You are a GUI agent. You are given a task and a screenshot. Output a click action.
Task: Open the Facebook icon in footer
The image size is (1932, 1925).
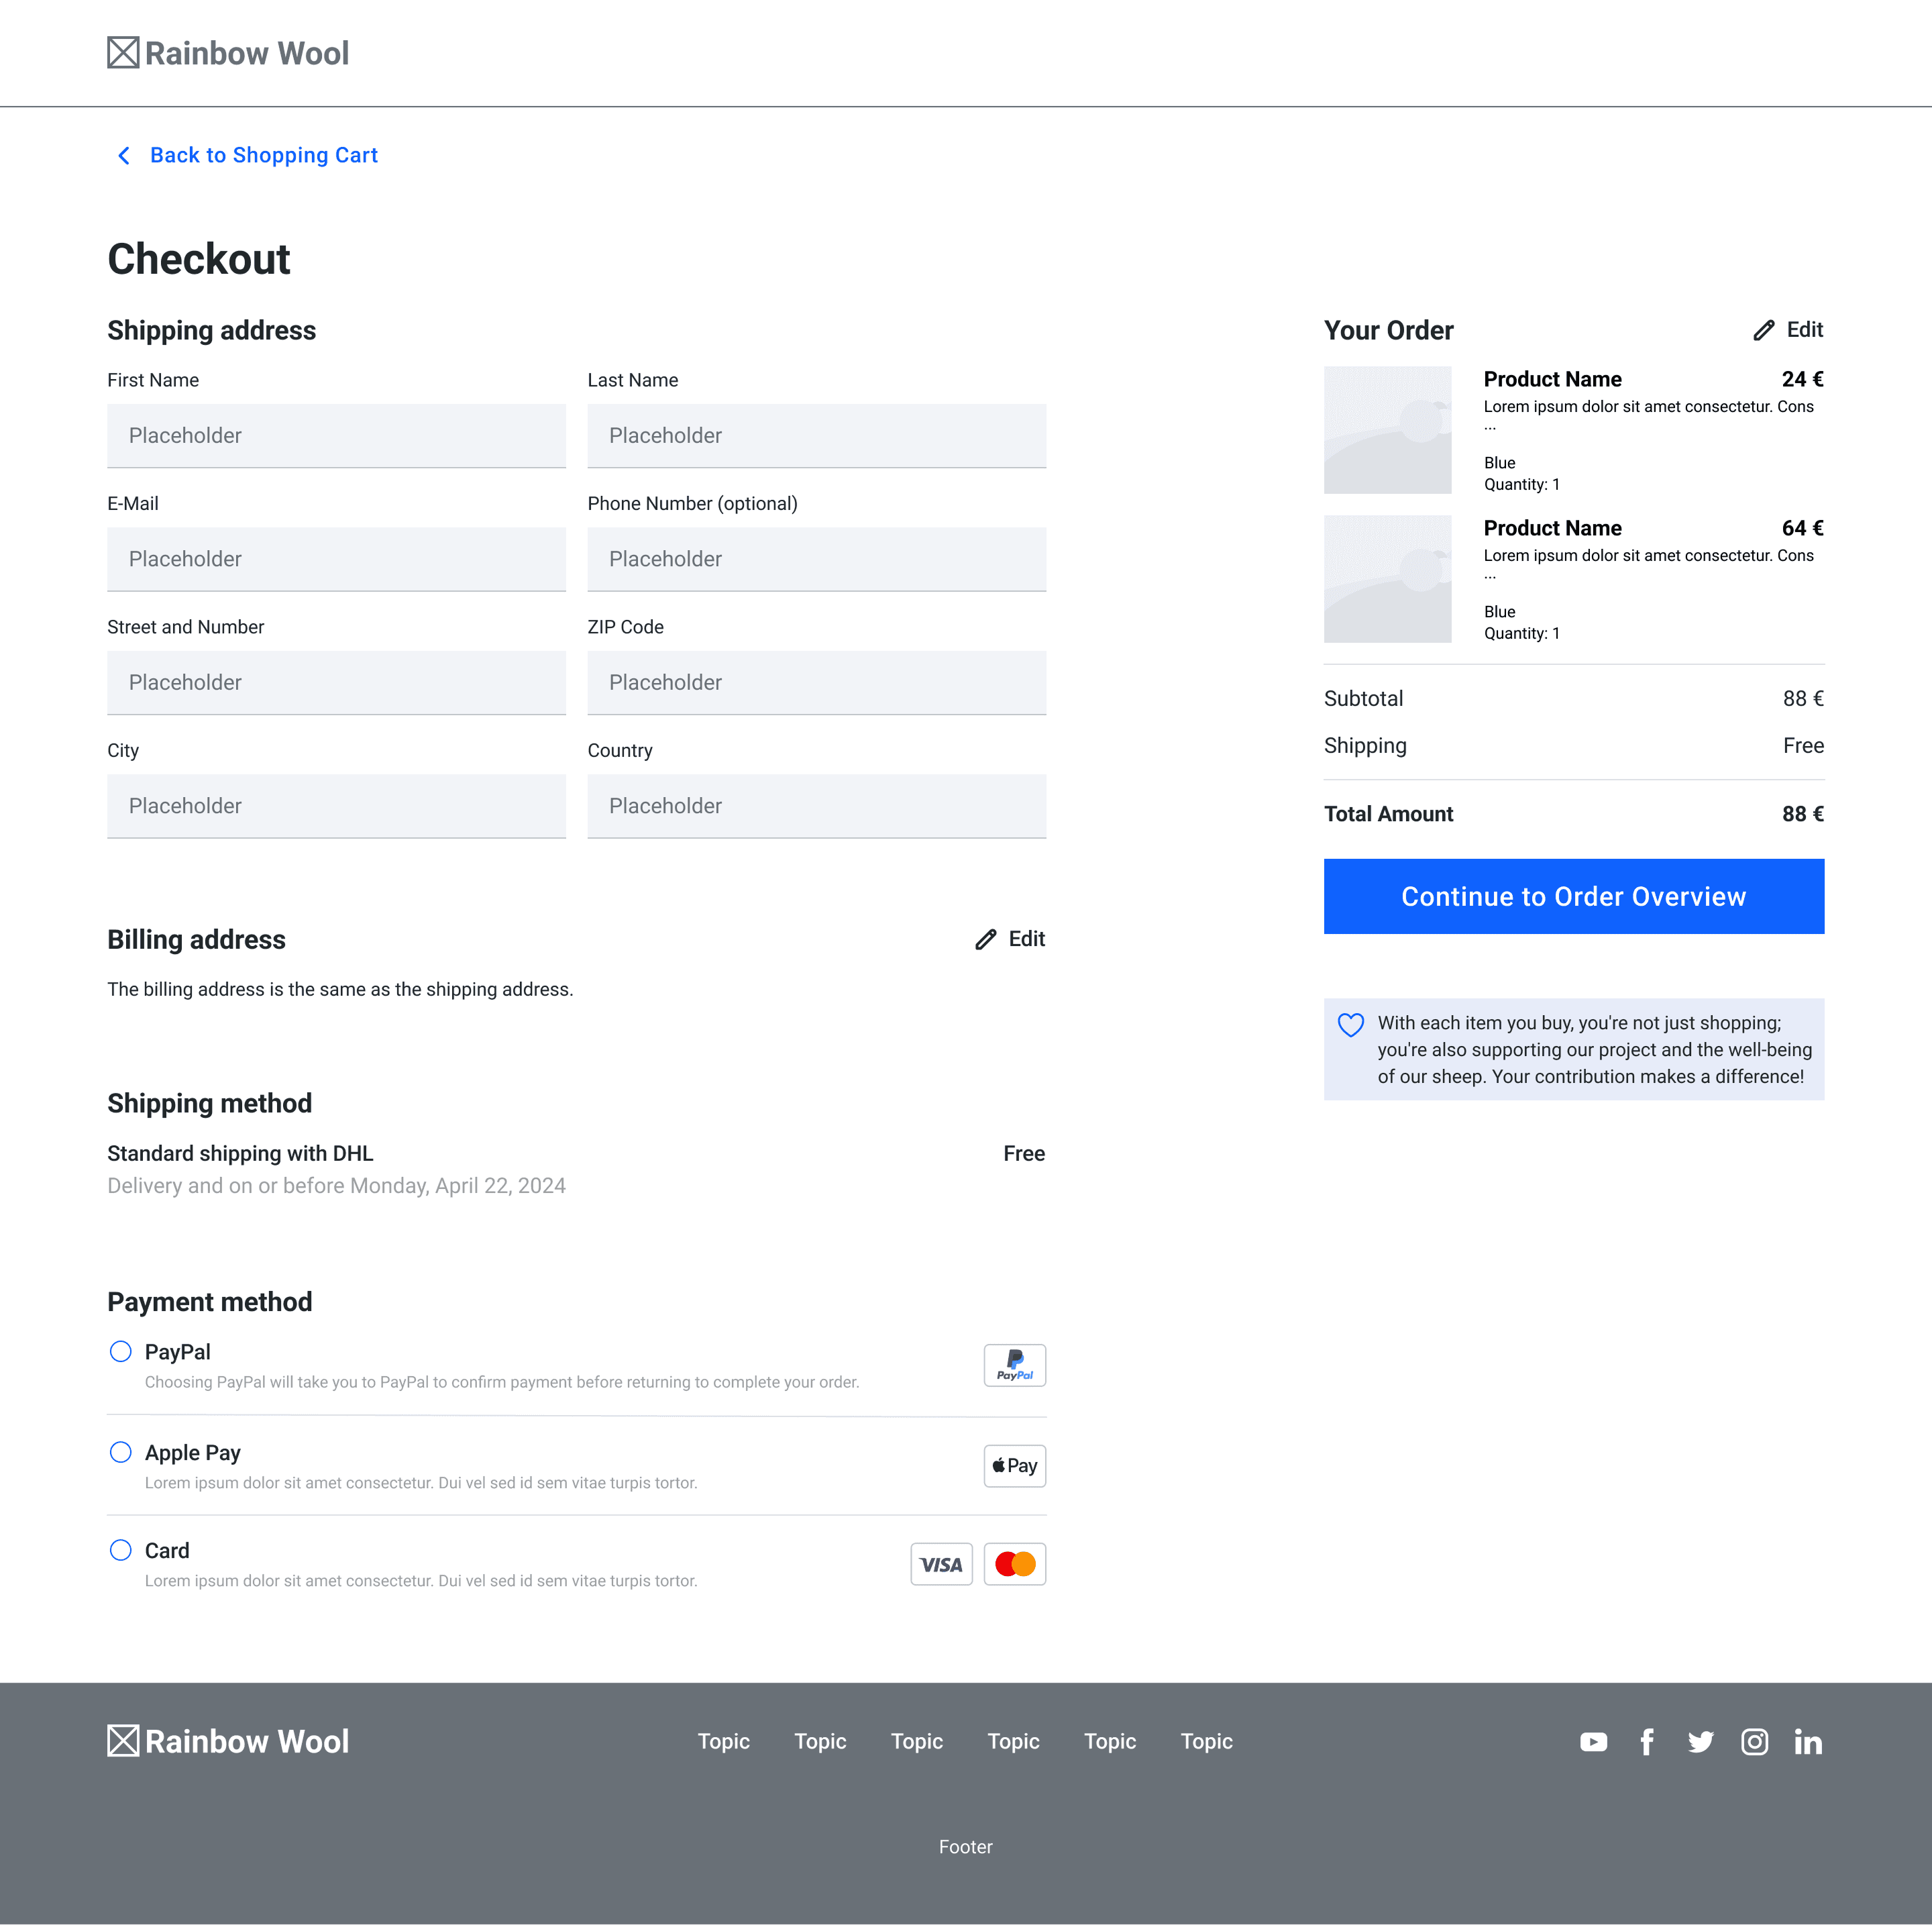(1646, 1742)
